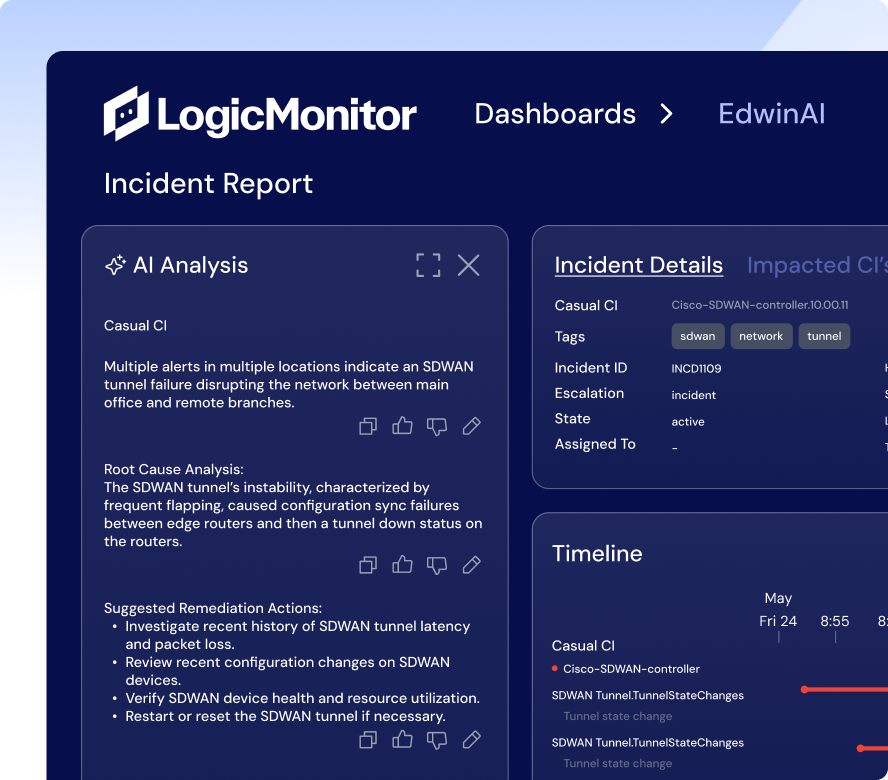Thumbs down the Casual CI summary
Viewport: 888px width, 780px height.
click(437, 427)
